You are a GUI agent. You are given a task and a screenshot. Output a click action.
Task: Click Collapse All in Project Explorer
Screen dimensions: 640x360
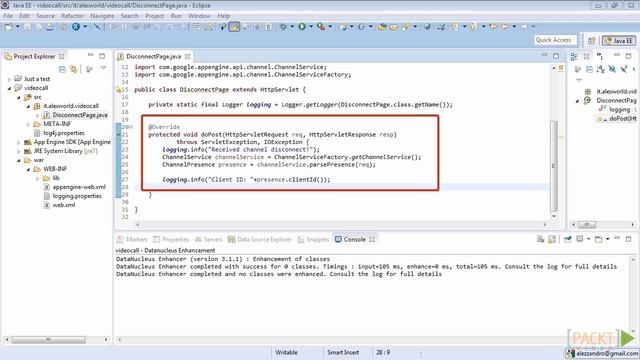click(62, 69)
